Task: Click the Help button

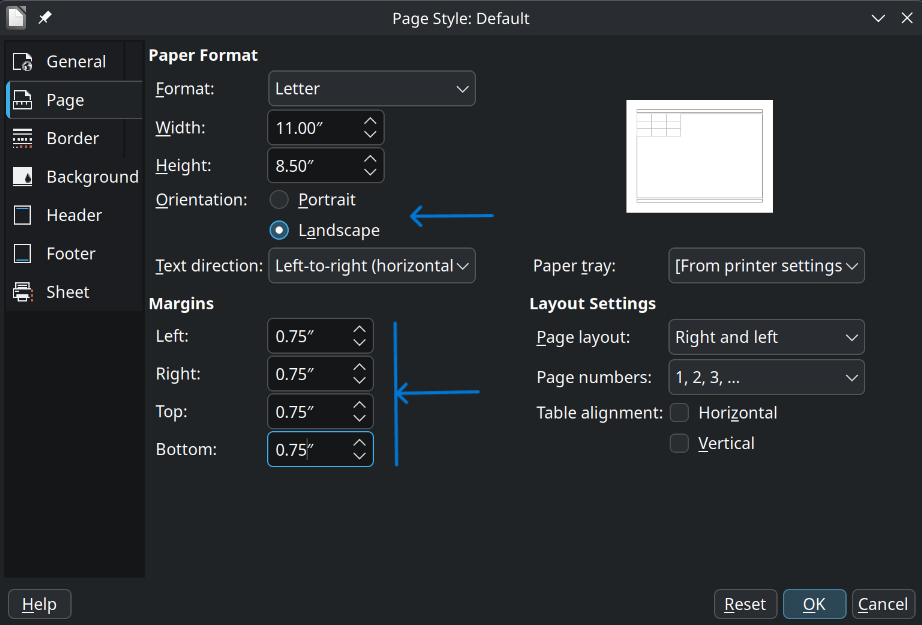Action: tap(39, 604)
